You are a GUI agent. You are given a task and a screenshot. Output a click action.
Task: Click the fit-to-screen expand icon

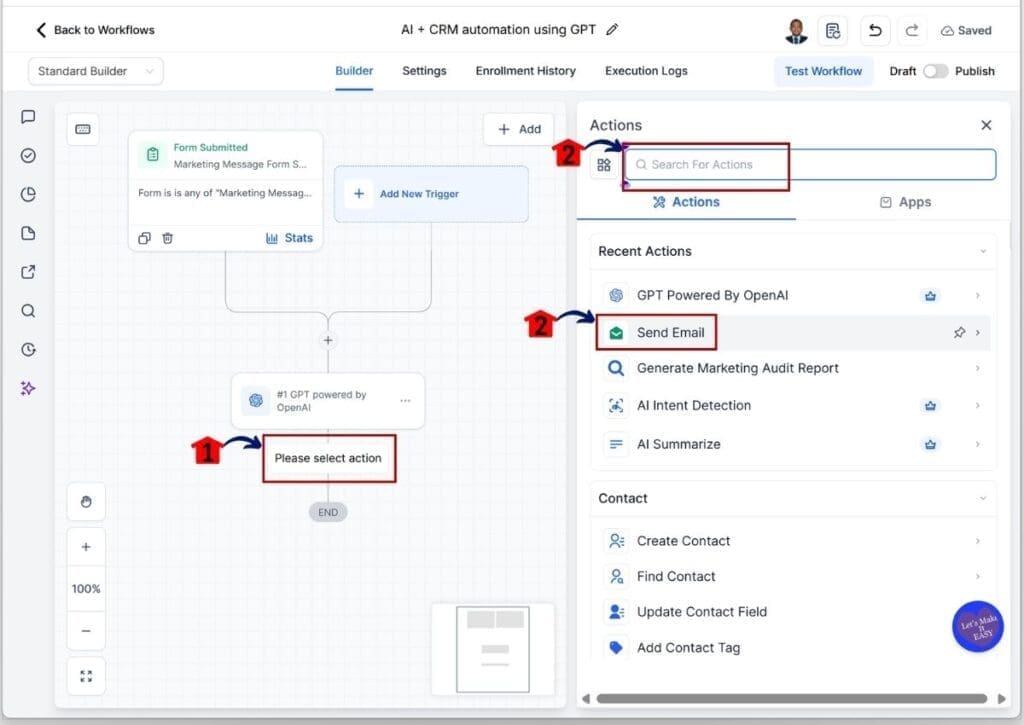pos(86,677)
